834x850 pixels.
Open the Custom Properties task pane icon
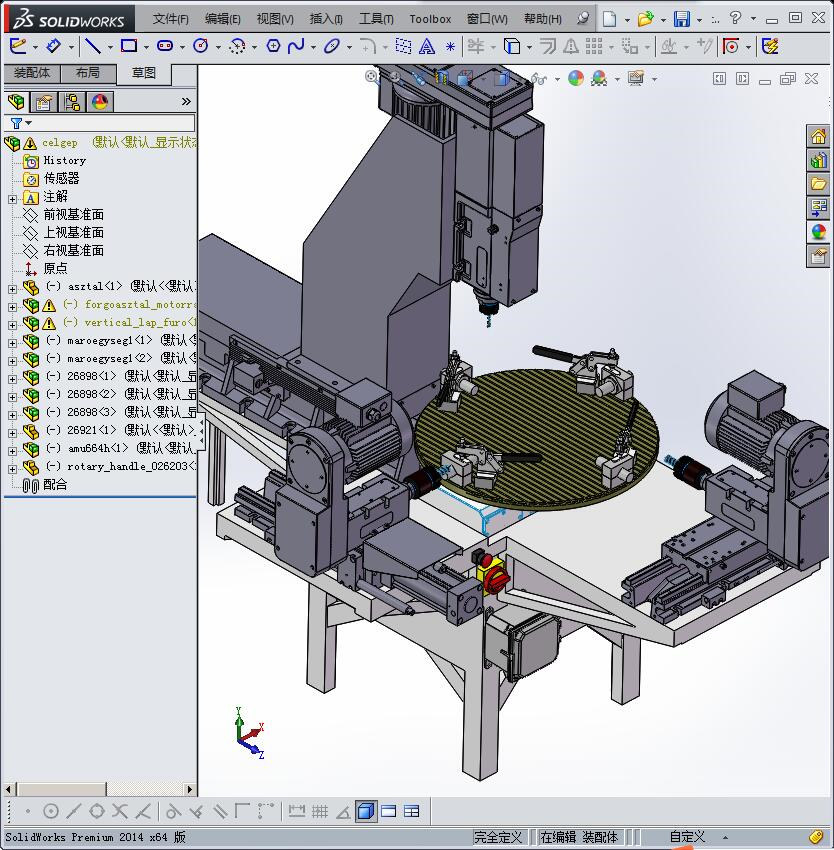point(818,255)
